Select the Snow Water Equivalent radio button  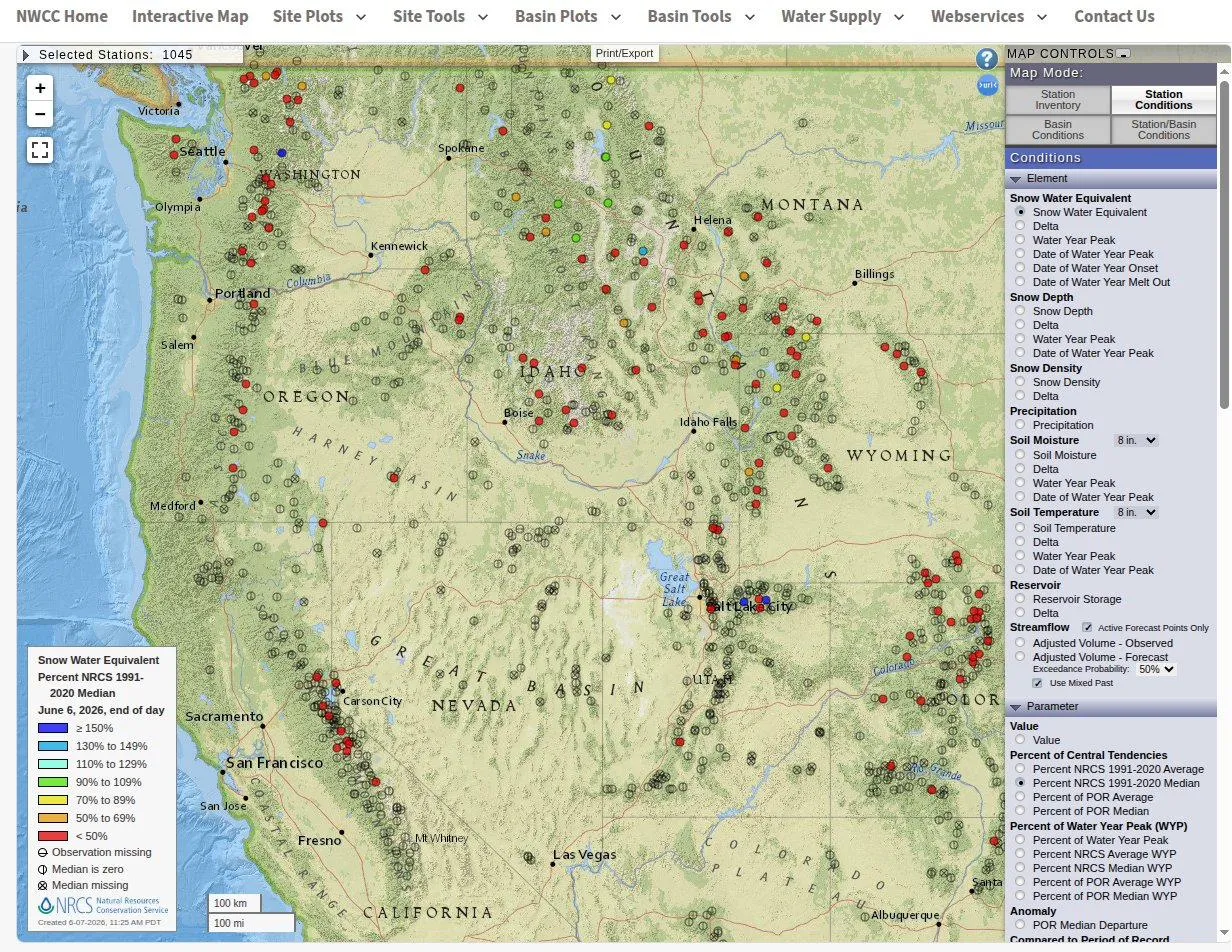point(1020,212)
